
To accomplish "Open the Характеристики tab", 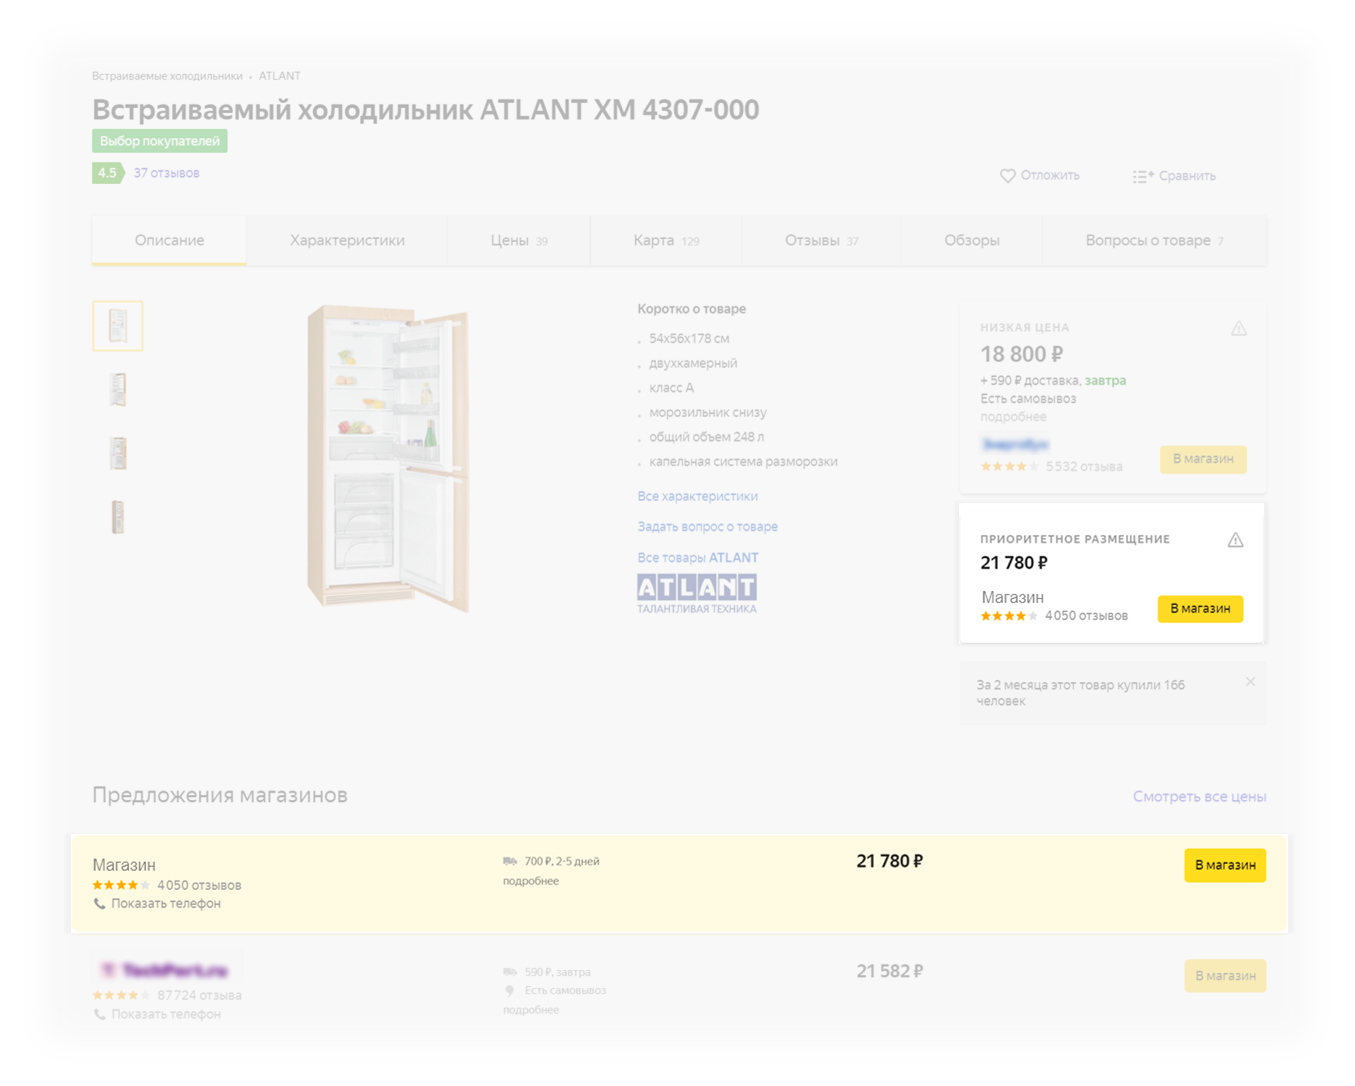I will coord(347,240).
